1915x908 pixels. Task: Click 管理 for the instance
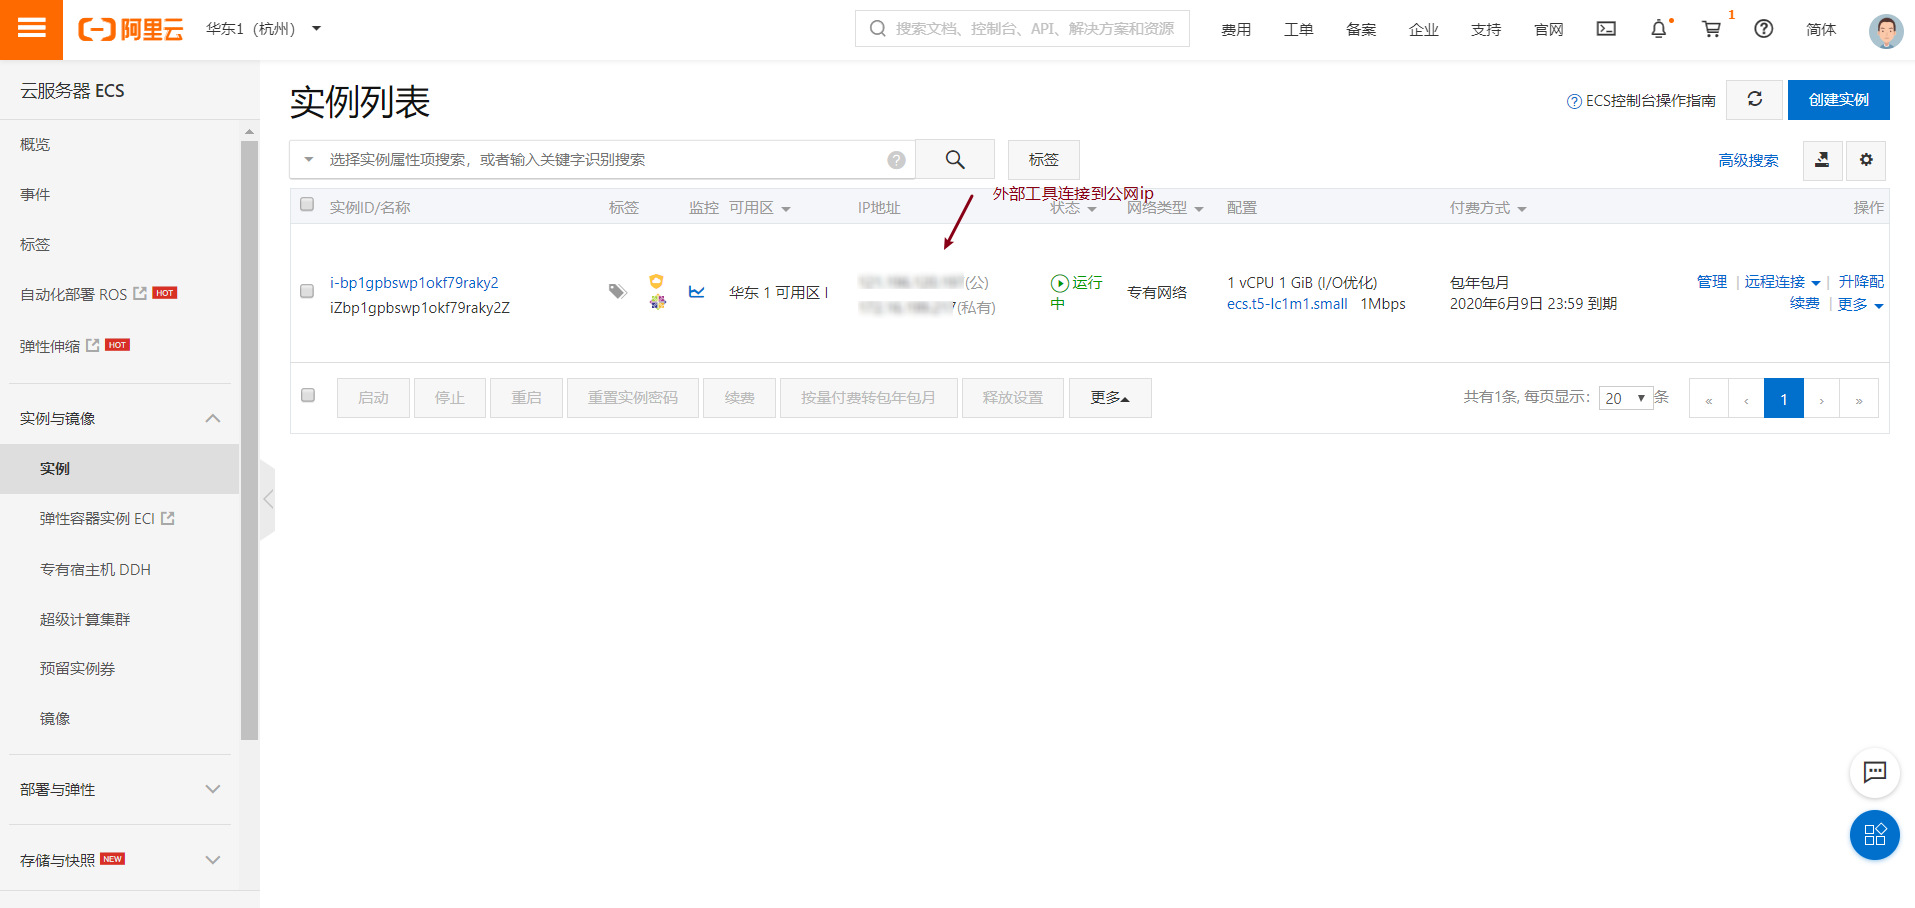[1712, 282]
